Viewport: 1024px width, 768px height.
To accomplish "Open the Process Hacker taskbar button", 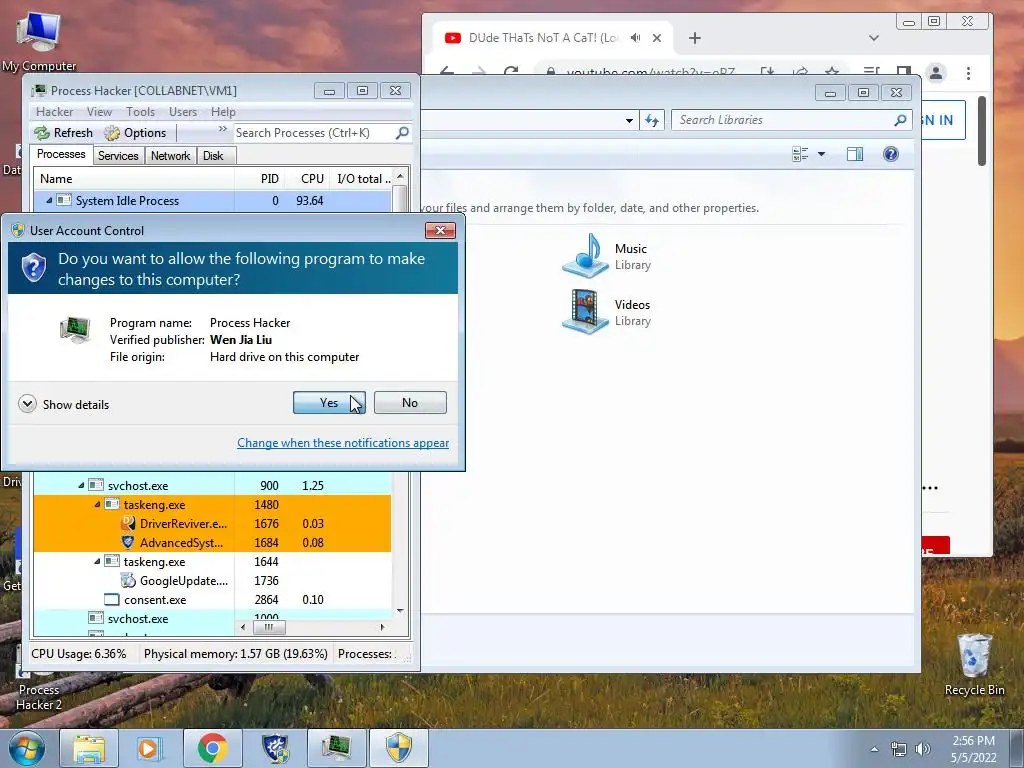I will pyautogui.click(x=336, y=748).
